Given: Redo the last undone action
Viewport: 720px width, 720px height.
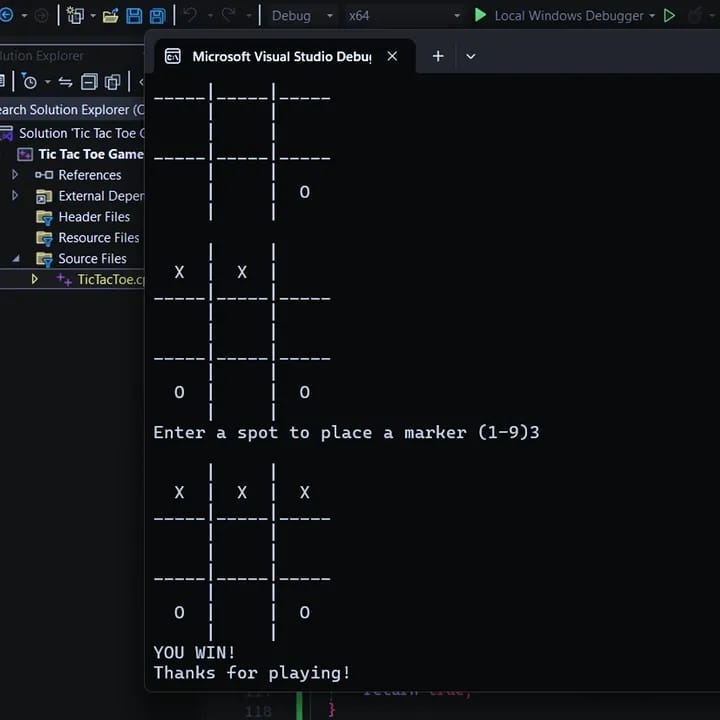Looking at the screenshot, I should tap(229, 16).
